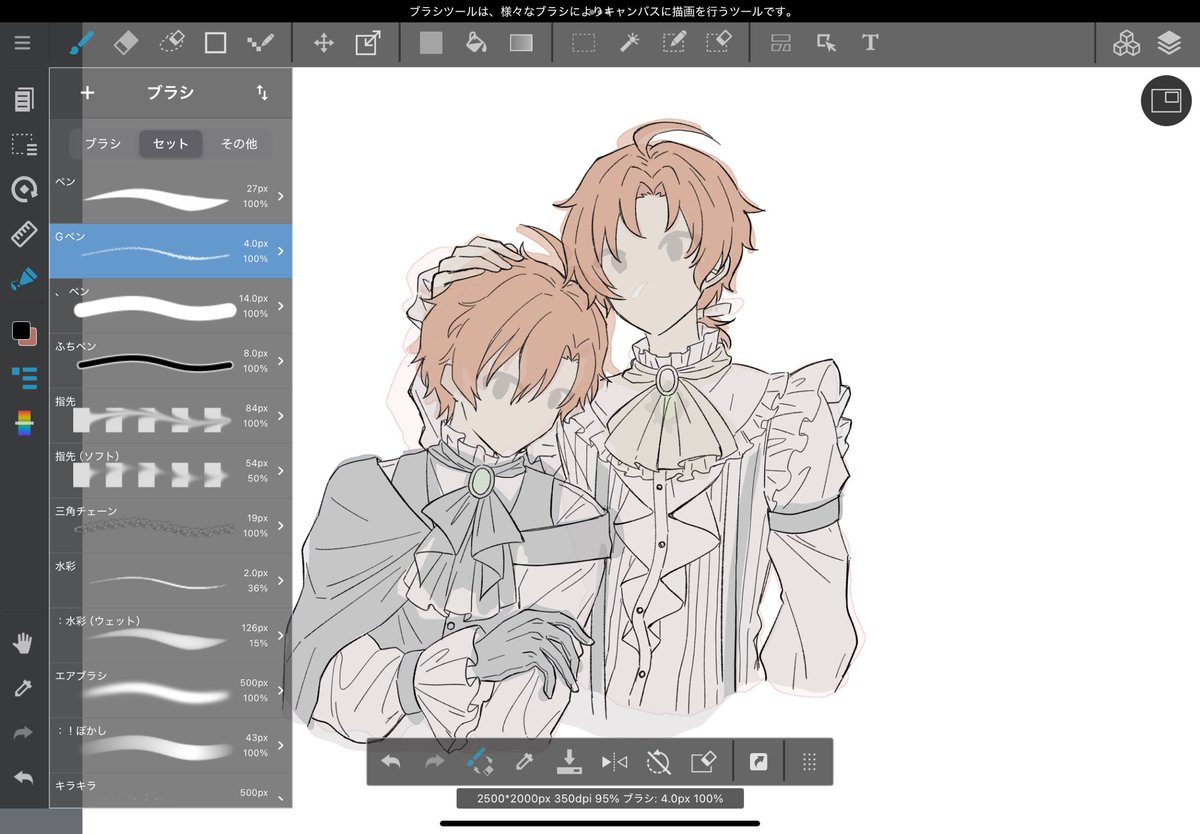Image resolution: width=1200 pixels, height=834 pixels.
Task: Undo from the bottom shortcut bar
Action: (391, 762)
